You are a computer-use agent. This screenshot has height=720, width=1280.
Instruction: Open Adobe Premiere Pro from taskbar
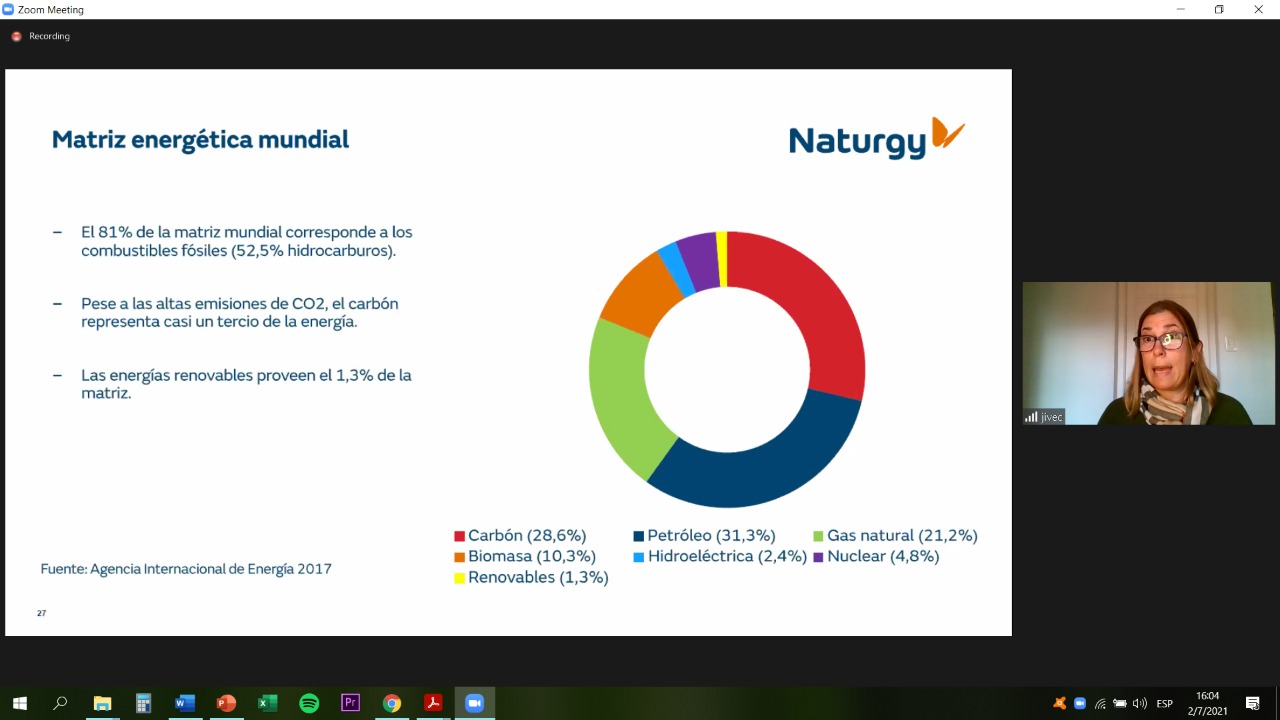pos(350,703)
